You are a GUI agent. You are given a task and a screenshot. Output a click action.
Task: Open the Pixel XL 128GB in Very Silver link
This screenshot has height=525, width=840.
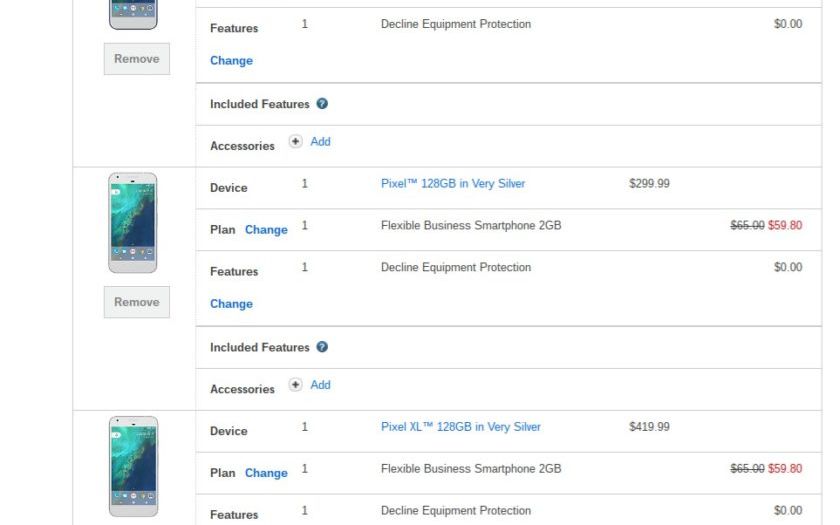pyautogui.click(x=460, y=427)
